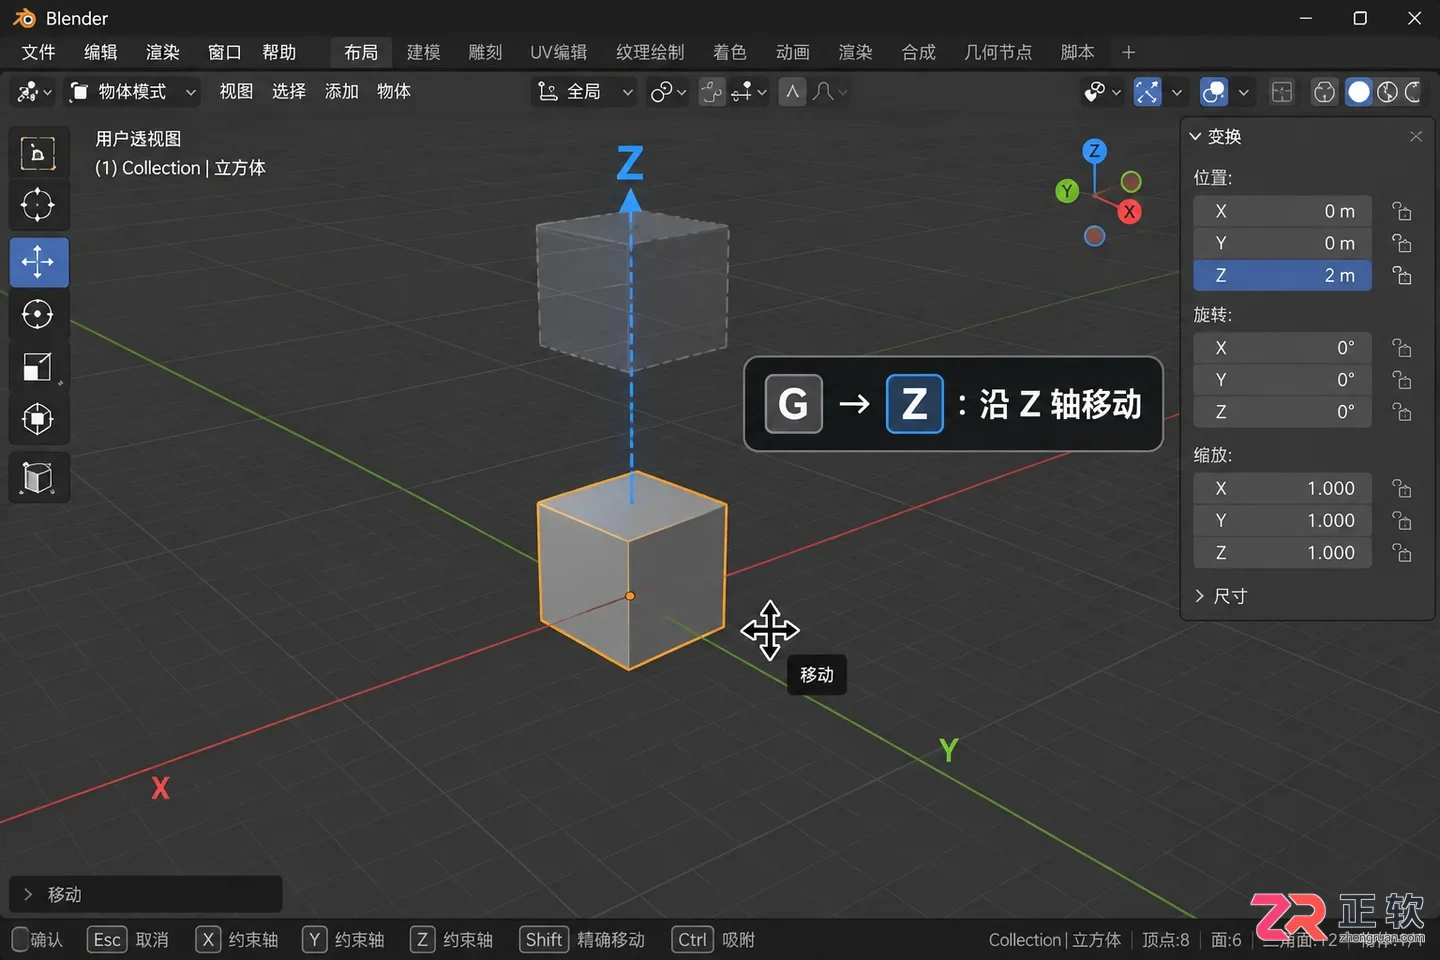
Task: Click the green Y axis on navigation gizmo
Action: pos(1067,191)
